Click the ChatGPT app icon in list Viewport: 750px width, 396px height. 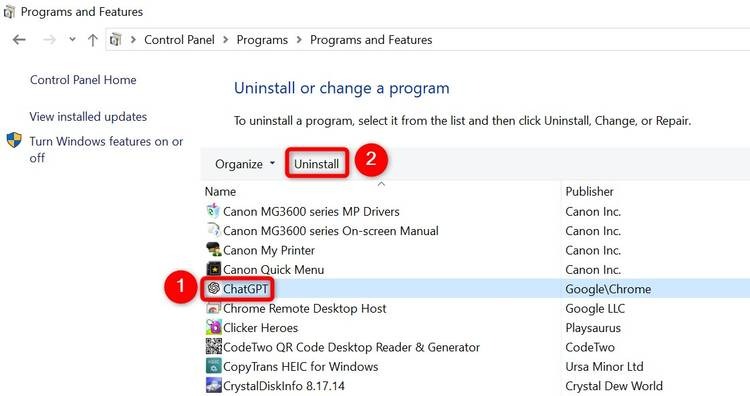pyautogui.click(x=214, y=288)
